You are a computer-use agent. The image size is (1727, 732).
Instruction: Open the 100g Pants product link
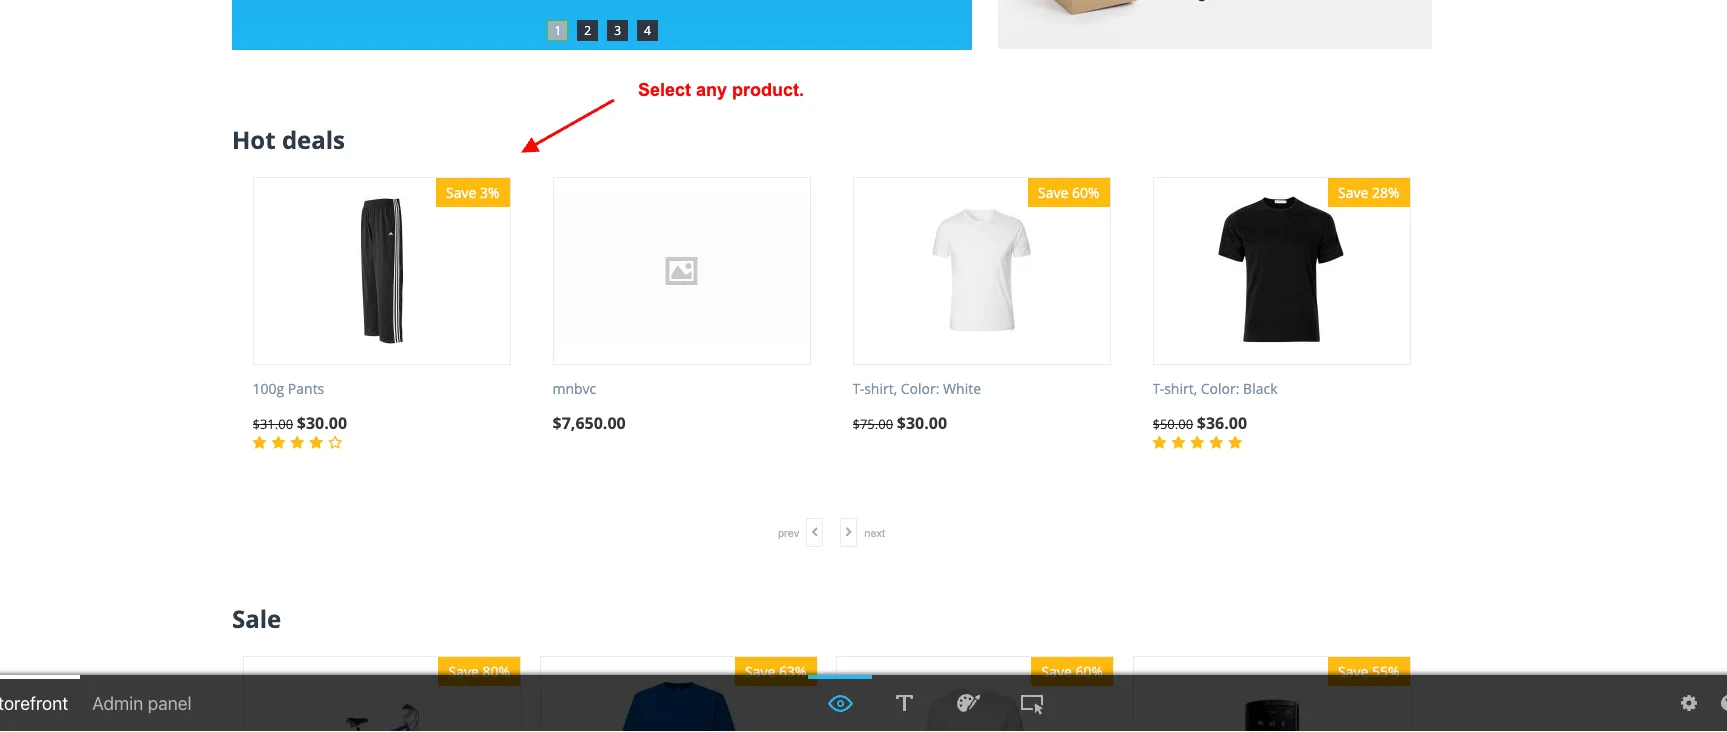pos(288,389)
